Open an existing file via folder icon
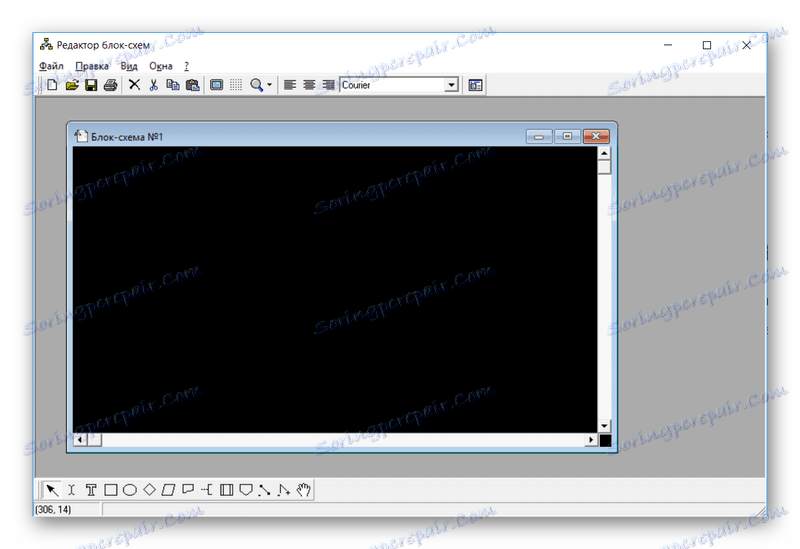This screenshot has width=800, height=549. coord(72,85)
